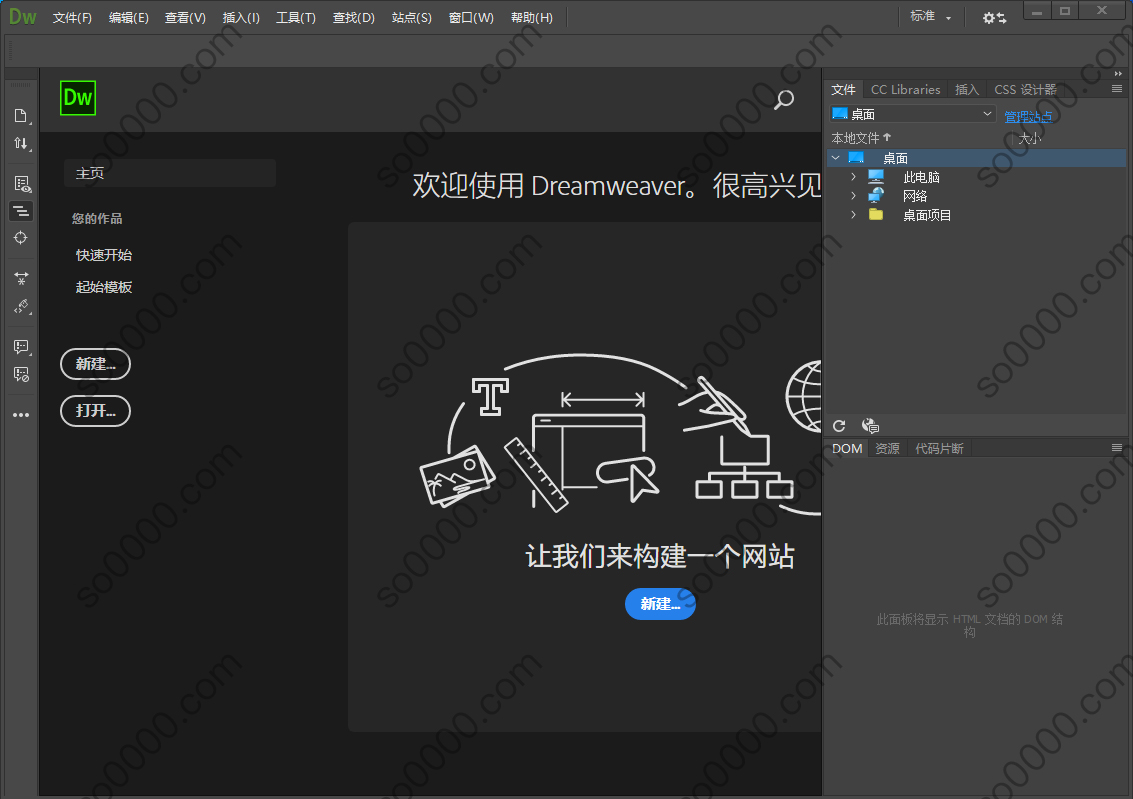
Task: Select 快速开始 in the start sidebar
Action: click(104, 255)
